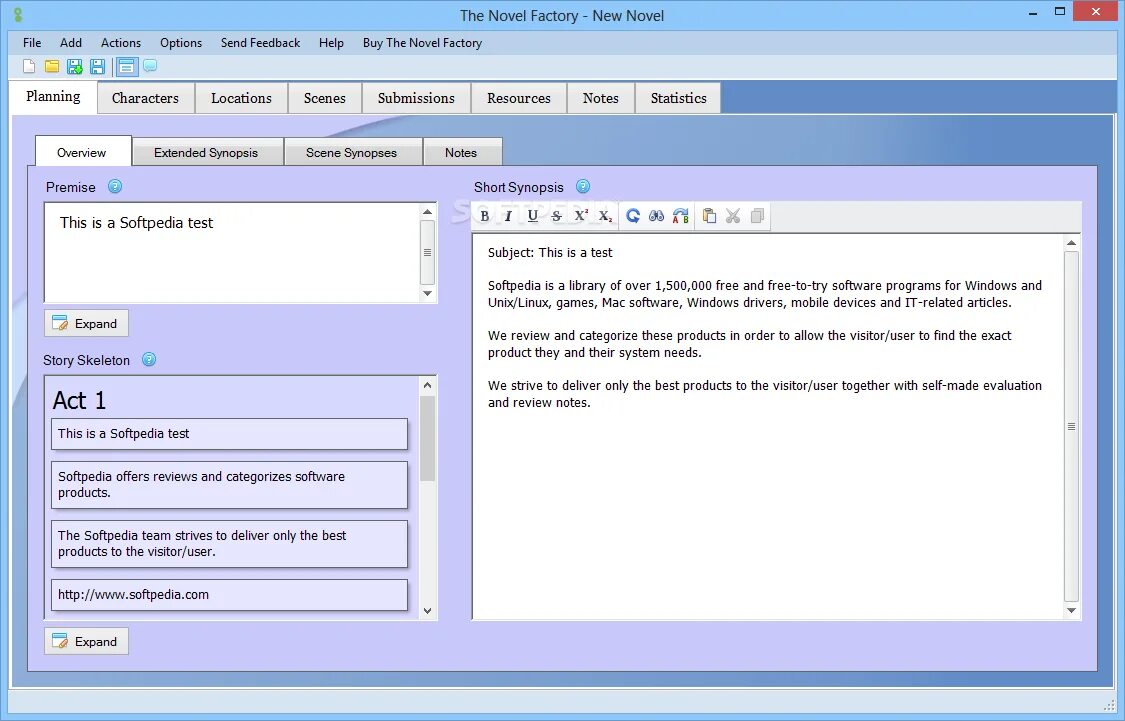Viewport: 1125px width, 721px height.
Task: Open the Add menu
Action: [x=71, y=43]
